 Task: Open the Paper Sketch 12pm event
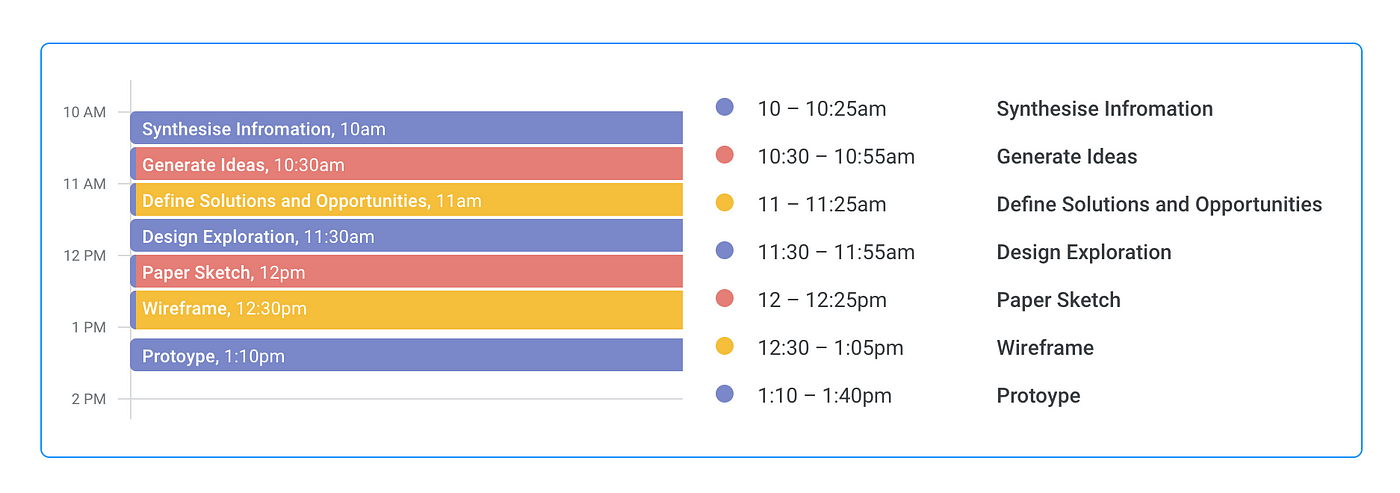(x=406, y=272)
